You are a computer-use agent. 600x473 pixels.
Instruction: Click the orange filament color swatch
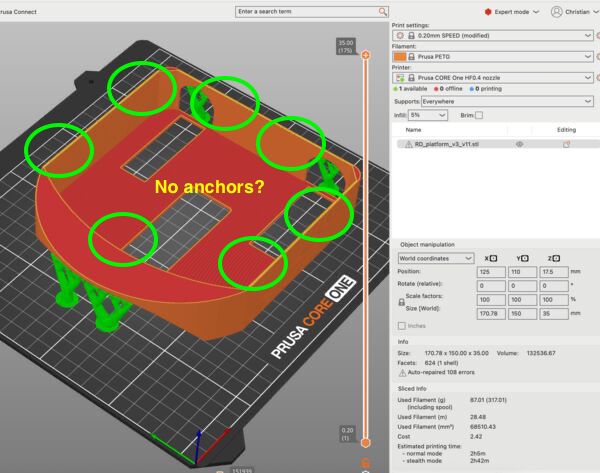(x=399, y=57)
